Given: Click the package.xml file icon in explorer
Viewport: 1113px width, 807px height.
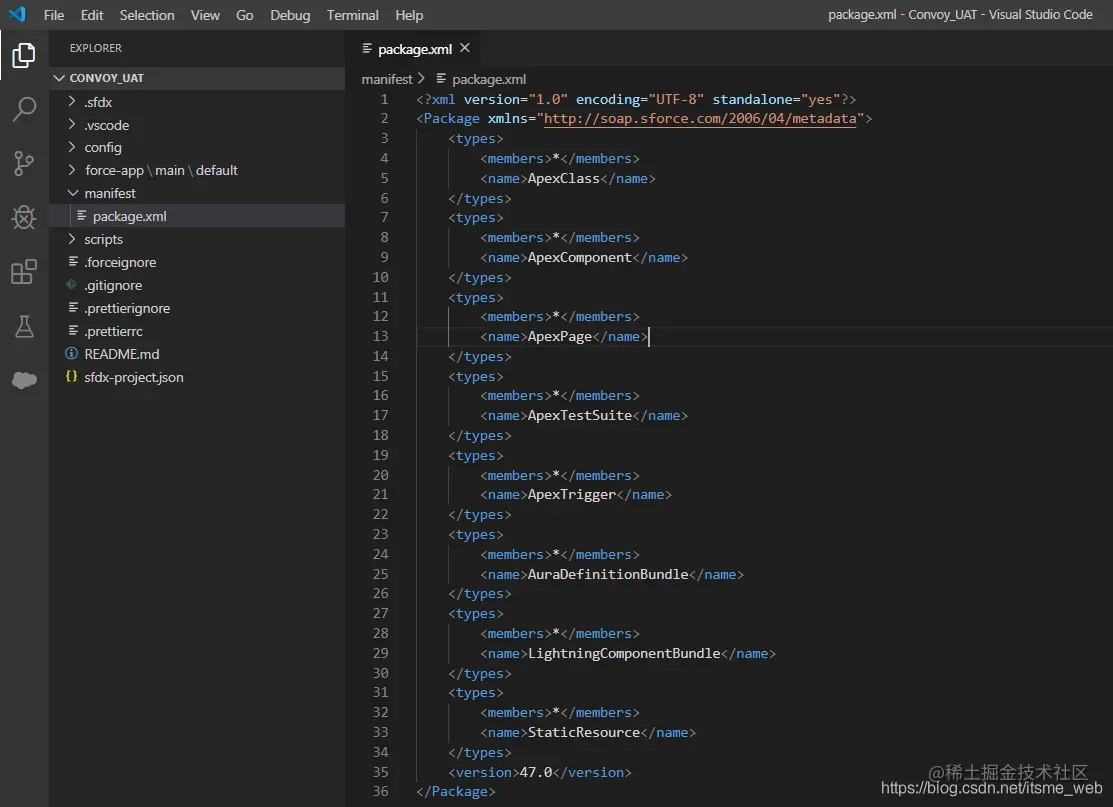Looking at the screenshot, I should (x=82, y=215).
